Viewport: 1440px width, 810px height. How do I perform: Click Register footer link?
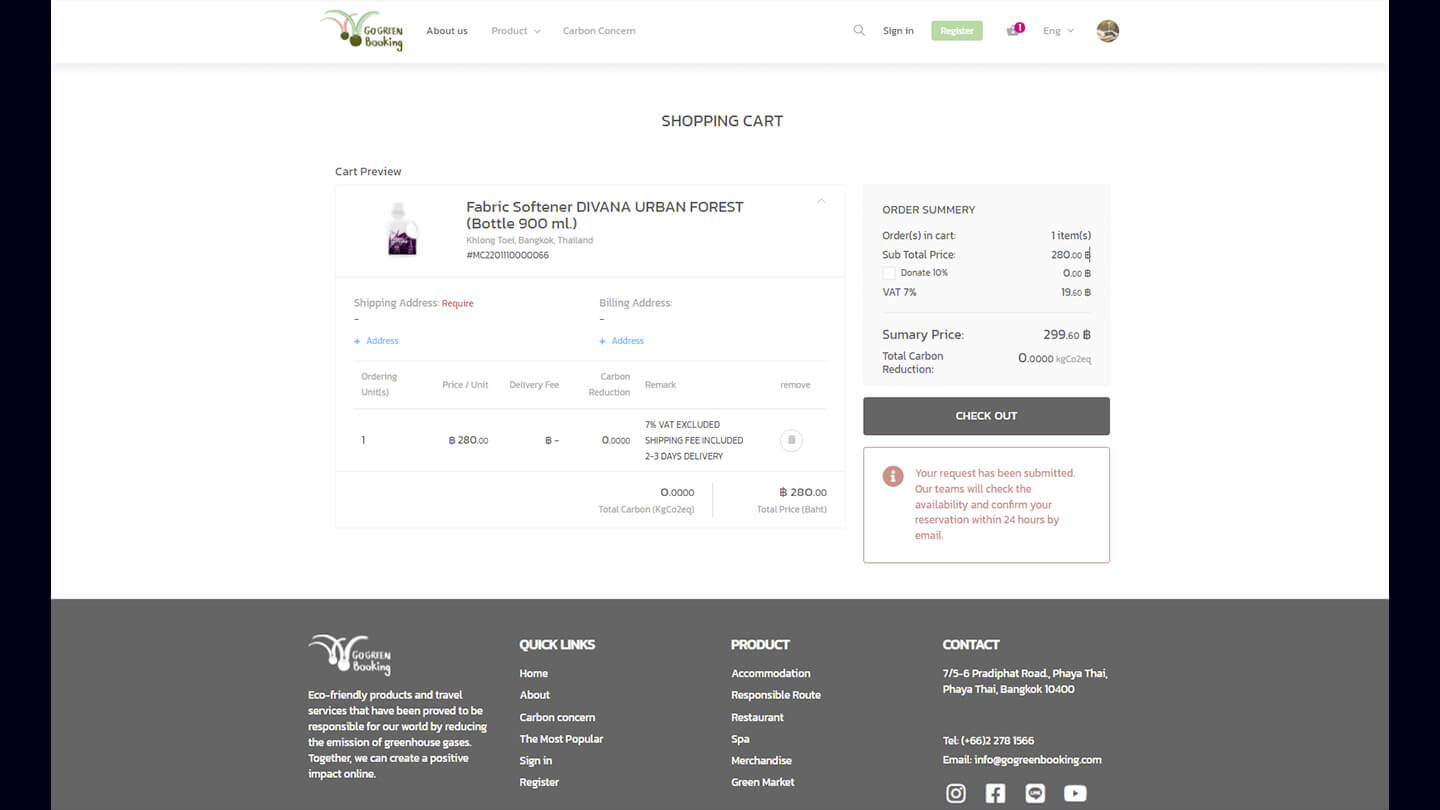click(x=539, y=782)
